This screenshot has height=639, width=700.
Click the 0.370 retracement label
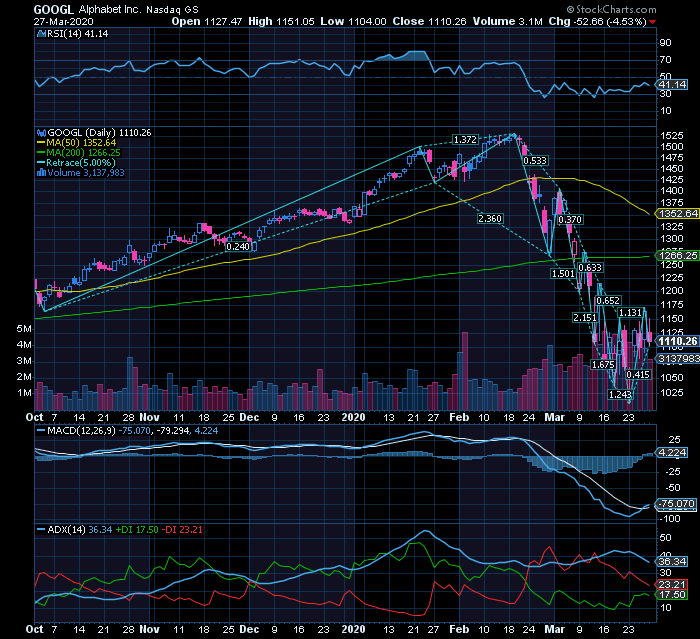coord(570,220)
